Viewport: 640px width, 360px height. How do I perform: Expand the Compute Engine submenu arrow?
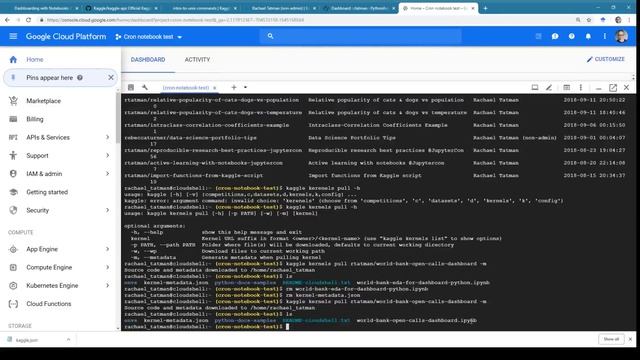(107, 267)
